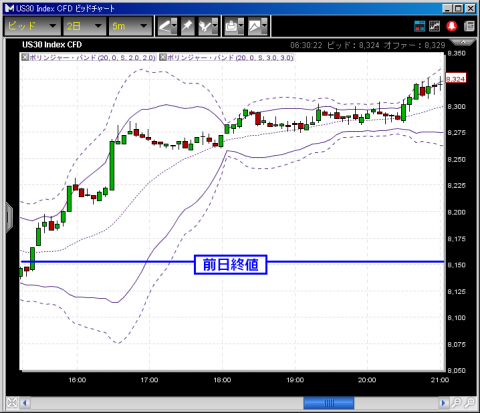480x413 pixels.
Task: Click the 16:00 time axis label
Action: pyautogui.click(x=77, y=380)
